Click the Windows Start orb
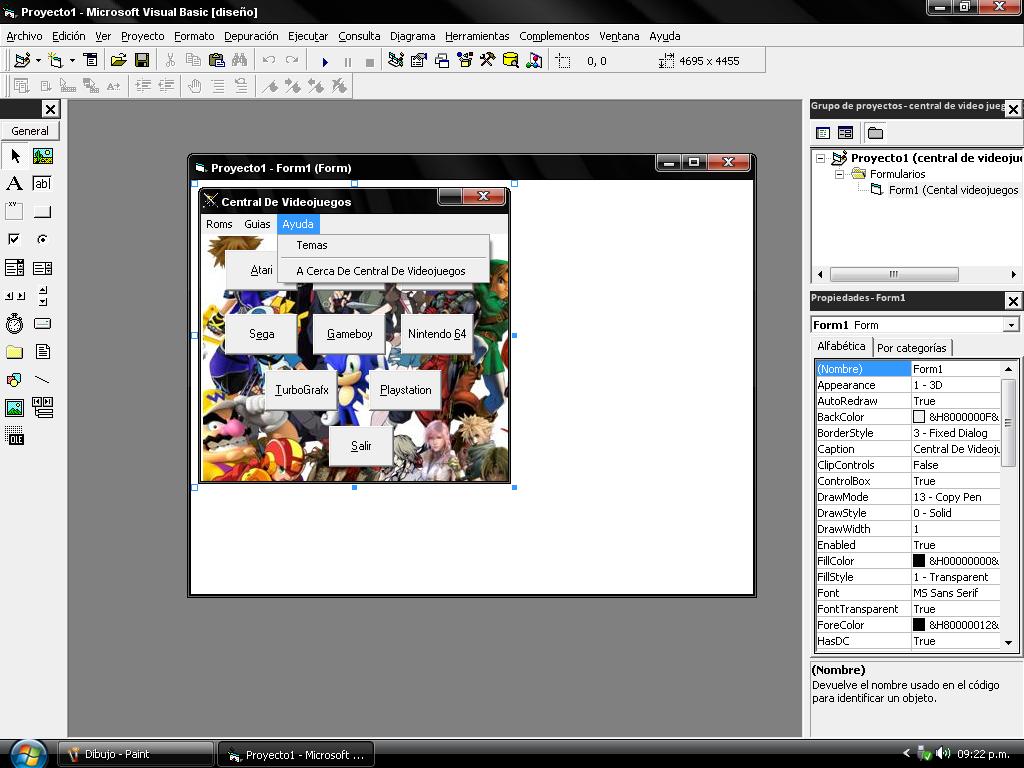Viewport: 1024px width, 768px height. pos(27,754)
